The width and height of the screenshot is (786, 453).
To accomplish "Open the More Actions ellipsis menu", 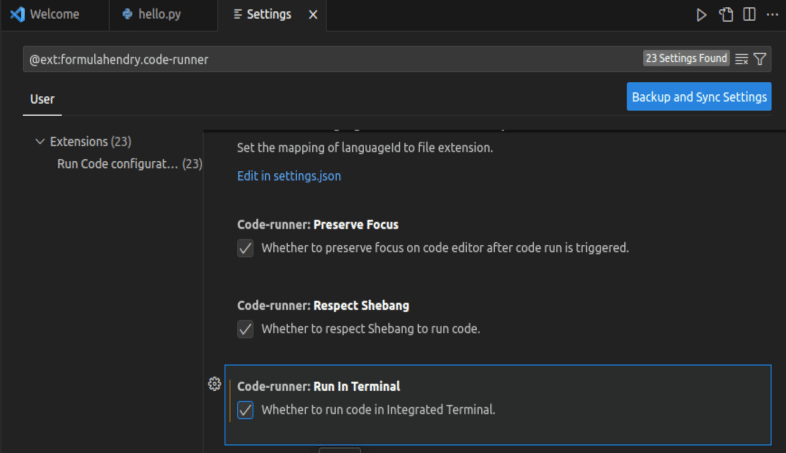I will pos(771,15).
